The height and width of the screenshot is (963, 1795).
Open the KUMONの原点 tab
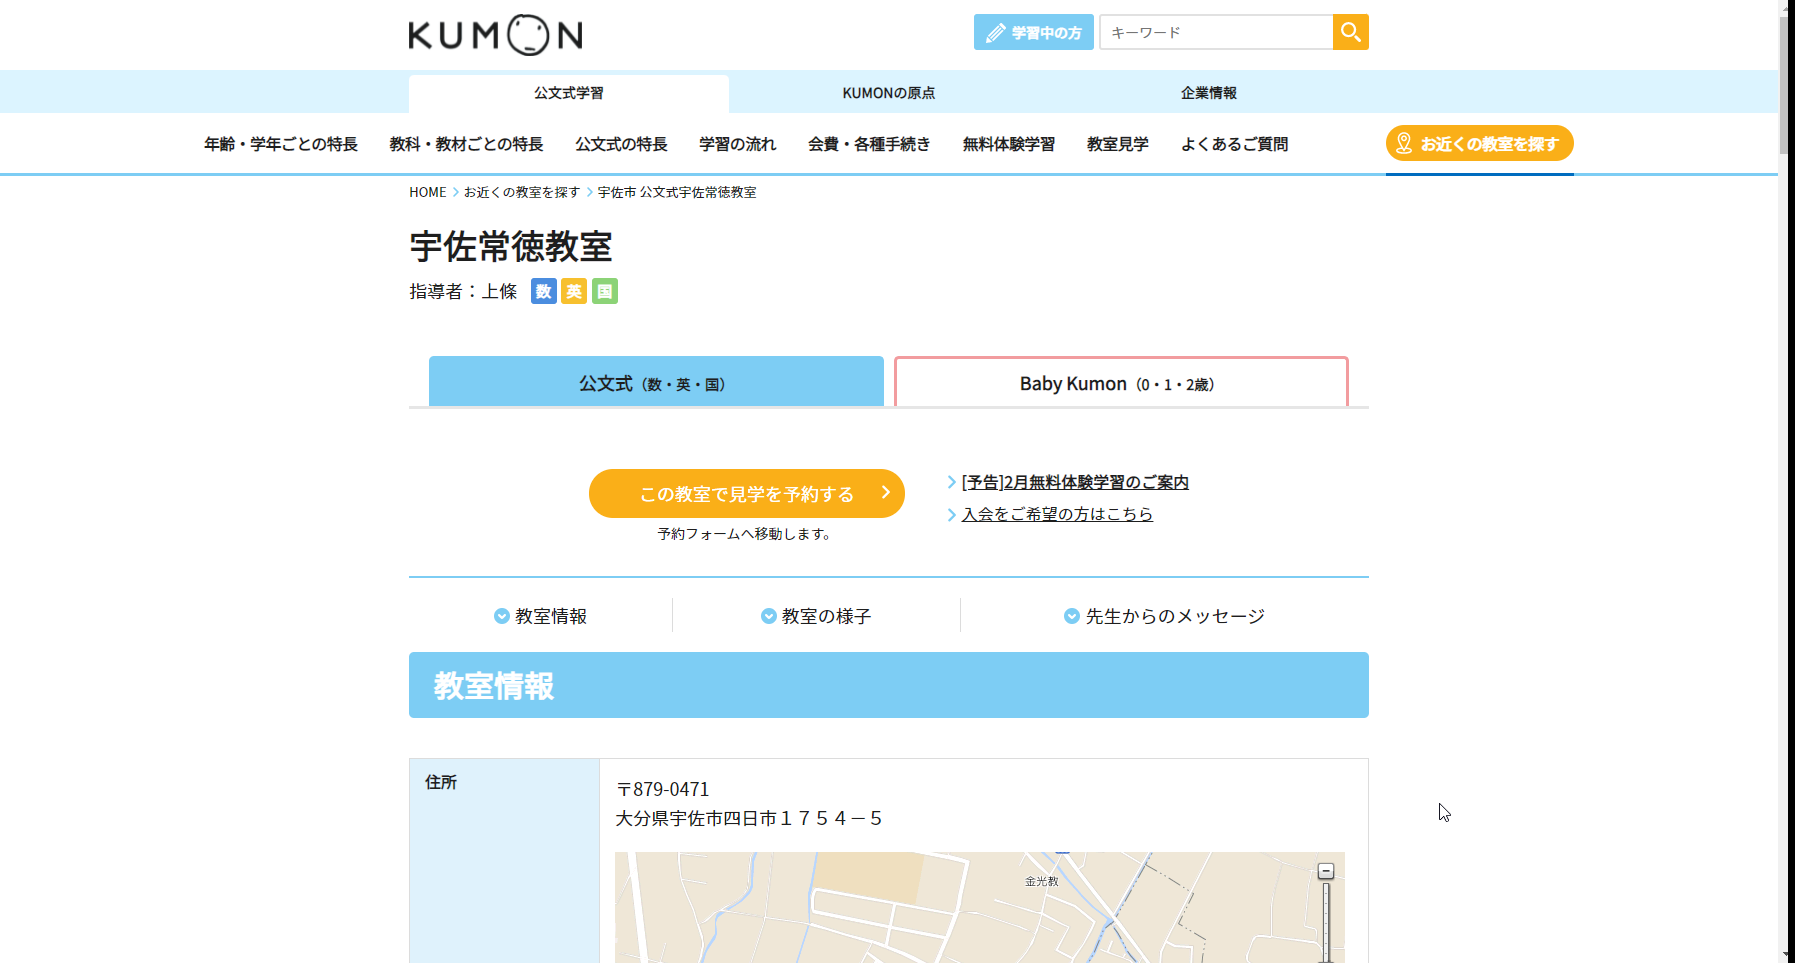click(888, 93)
